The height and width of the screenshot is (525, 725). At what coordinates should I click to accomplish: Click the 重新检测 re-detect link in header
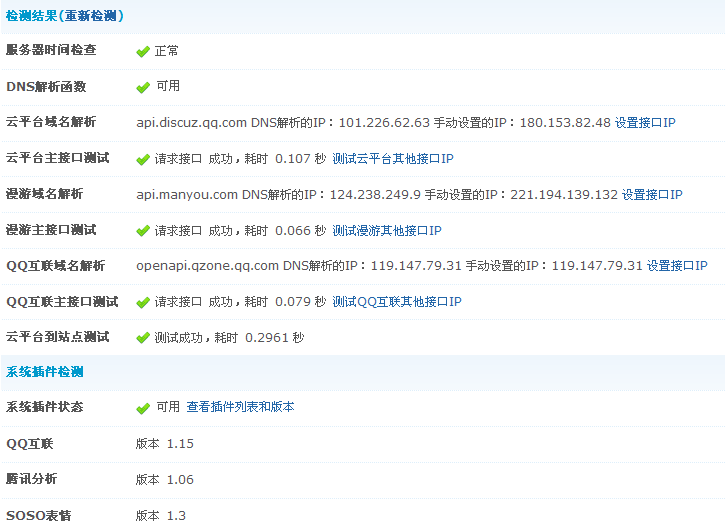click(91, 16)
